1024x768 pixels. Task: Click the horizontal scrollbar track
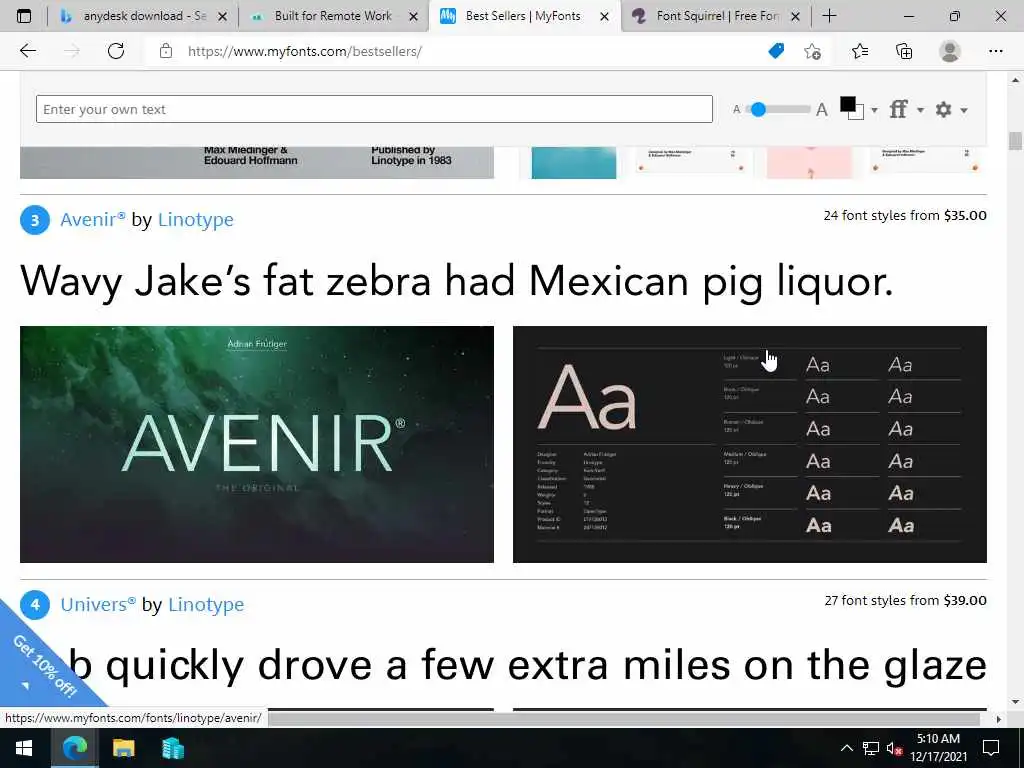pos(624,718)
